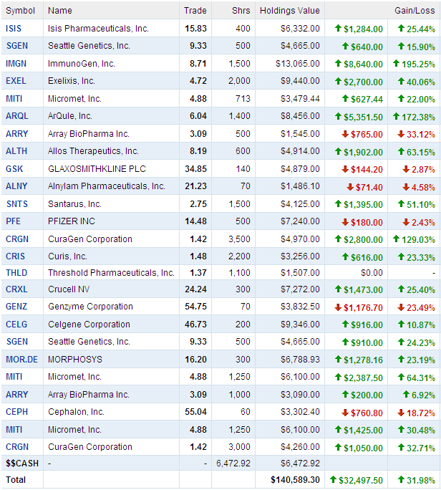Open the ISIS ticker symbol link
The width and height of the screenshot is (441, 490).
(13, 29)
